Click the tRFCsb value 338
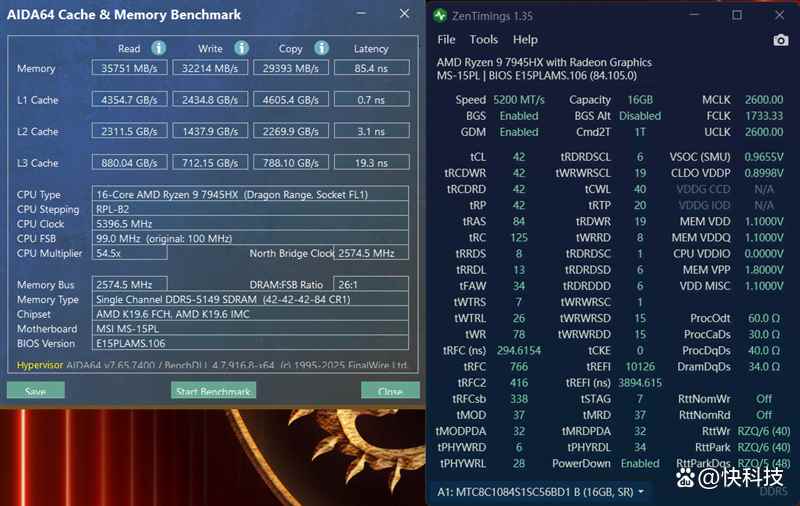Image resolution: width=800 pixels, height=506 pixels. click(x=519, y=399)
